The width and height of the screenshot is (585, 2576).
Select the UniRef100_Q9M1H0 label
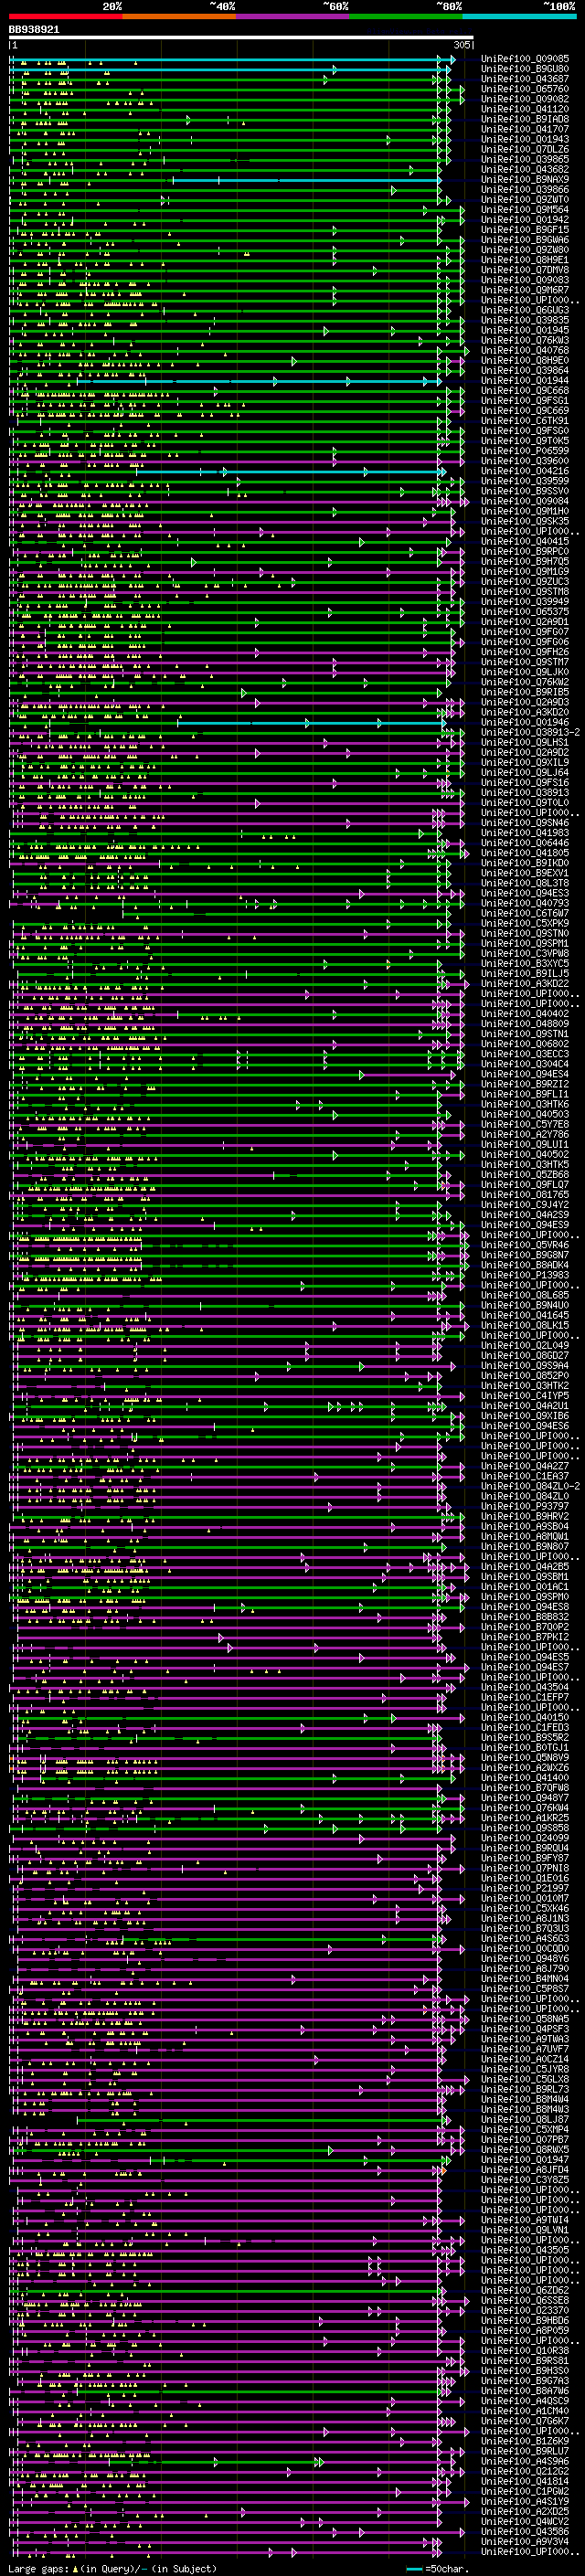pos(525,511)
